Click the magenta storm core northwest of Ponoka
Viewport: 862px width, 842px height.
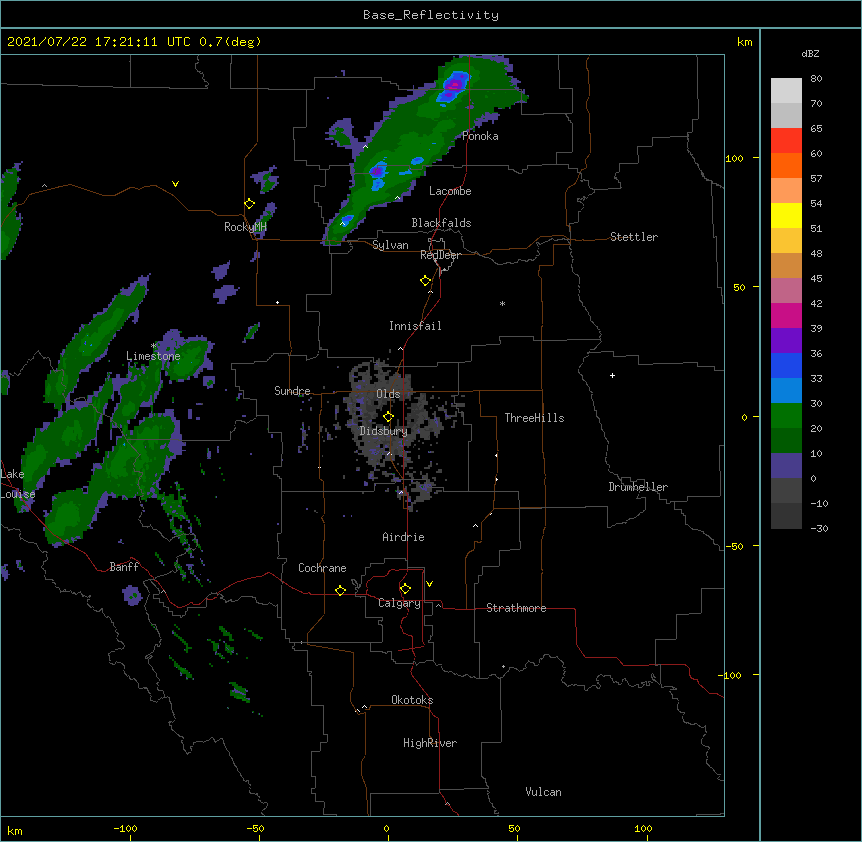pos(455,85)
